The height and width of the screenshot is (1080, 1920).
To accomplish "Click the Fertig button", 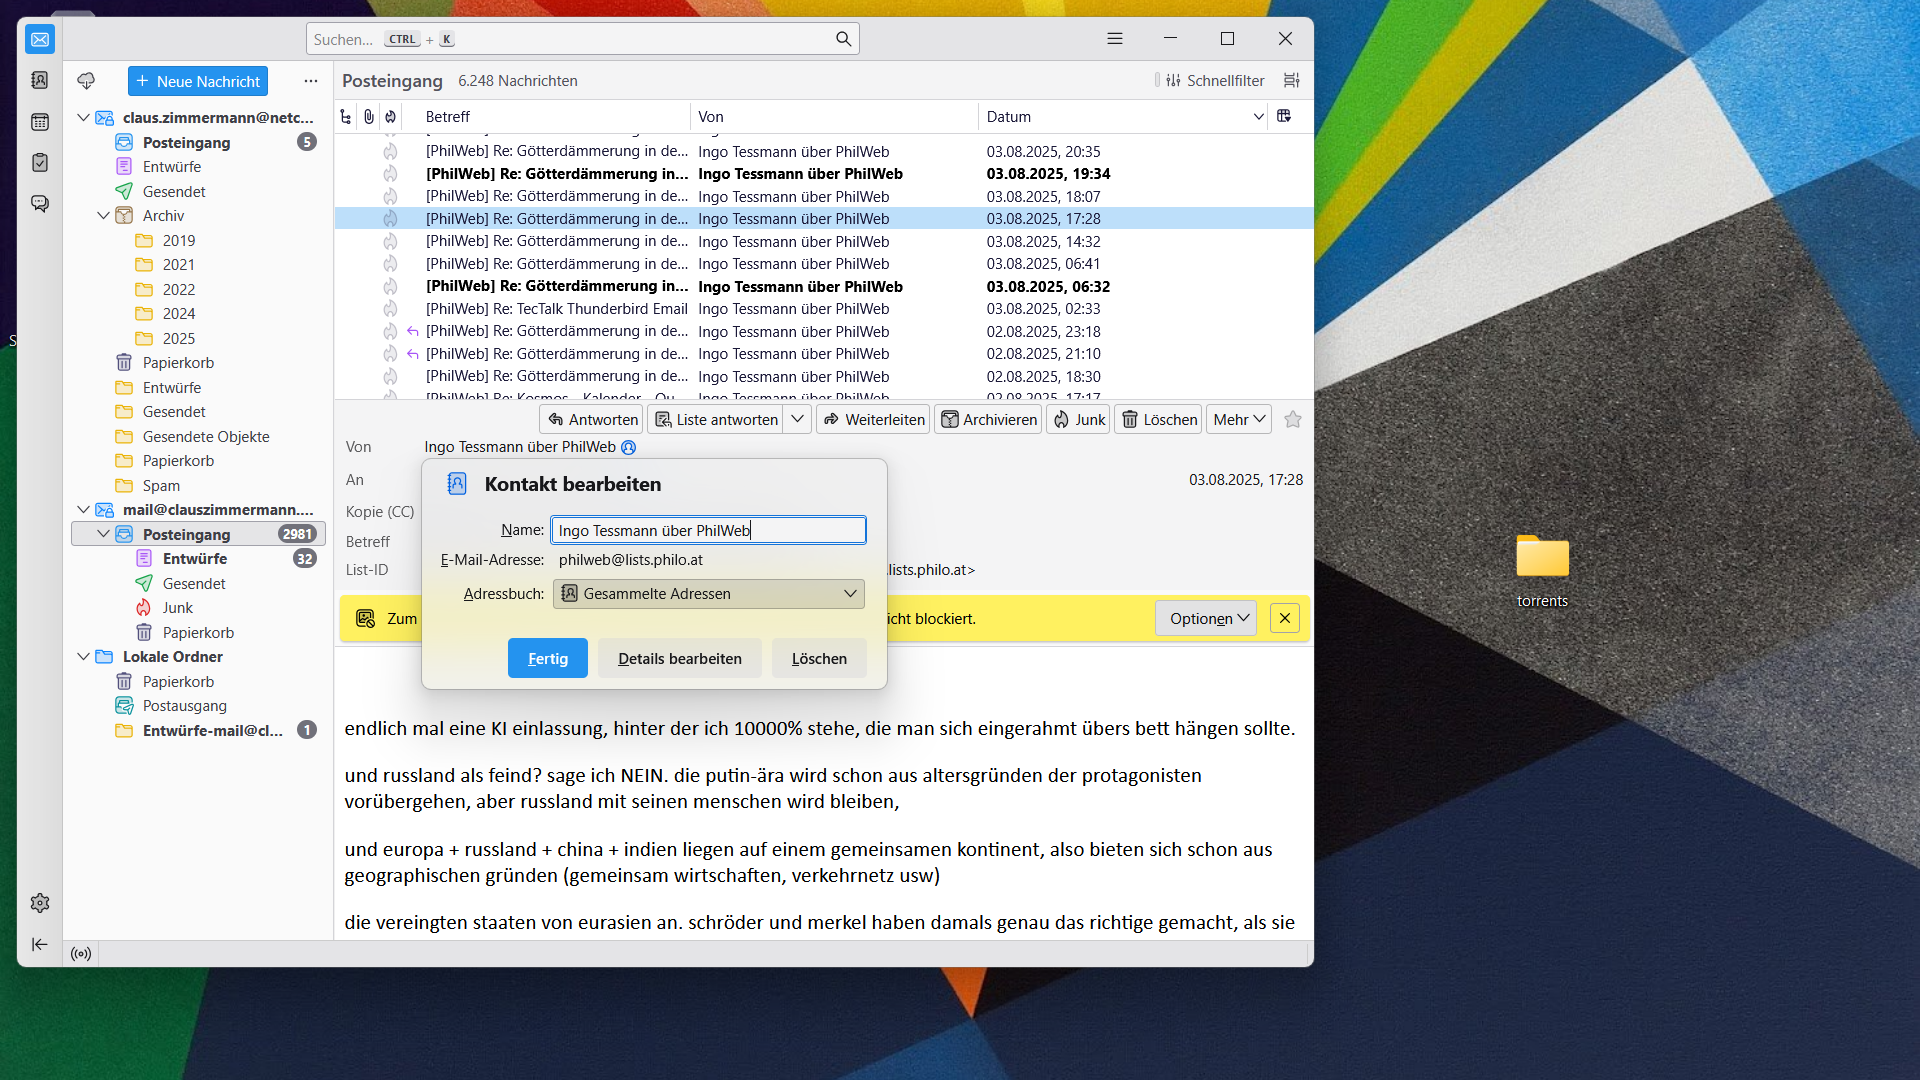I will [547, 659].
